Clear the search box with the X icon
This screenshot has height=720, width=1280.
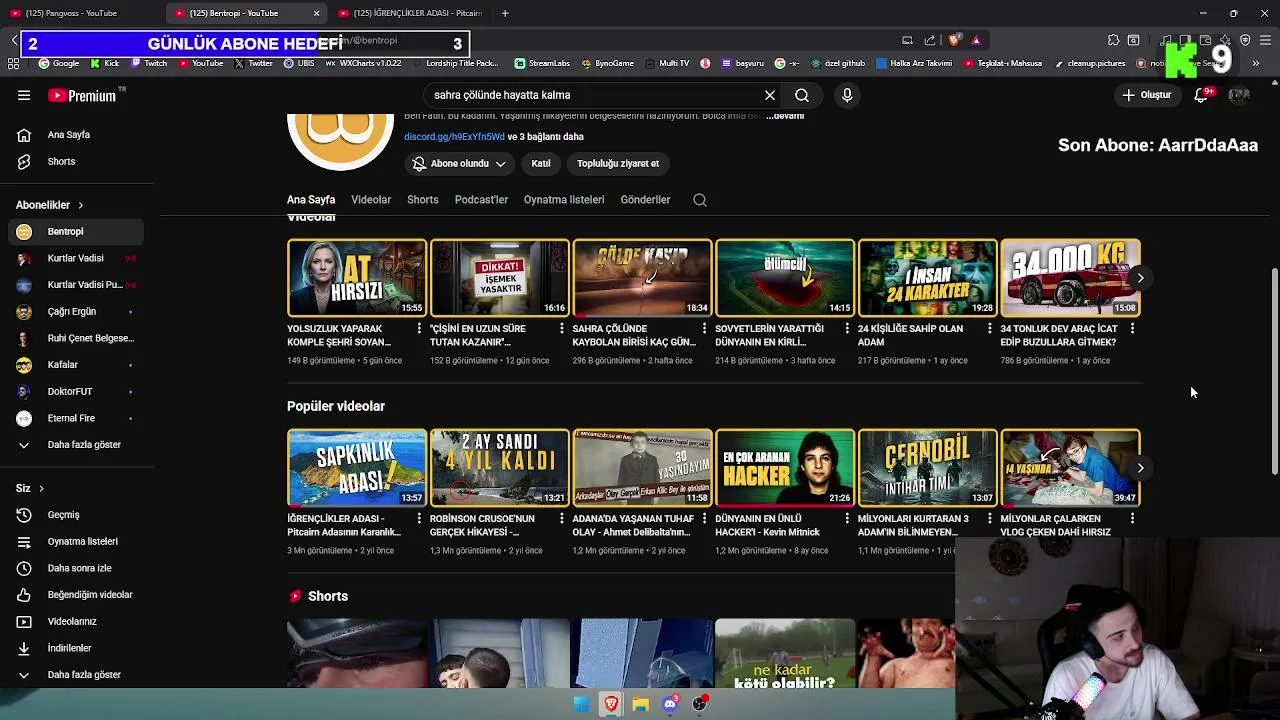770,95
